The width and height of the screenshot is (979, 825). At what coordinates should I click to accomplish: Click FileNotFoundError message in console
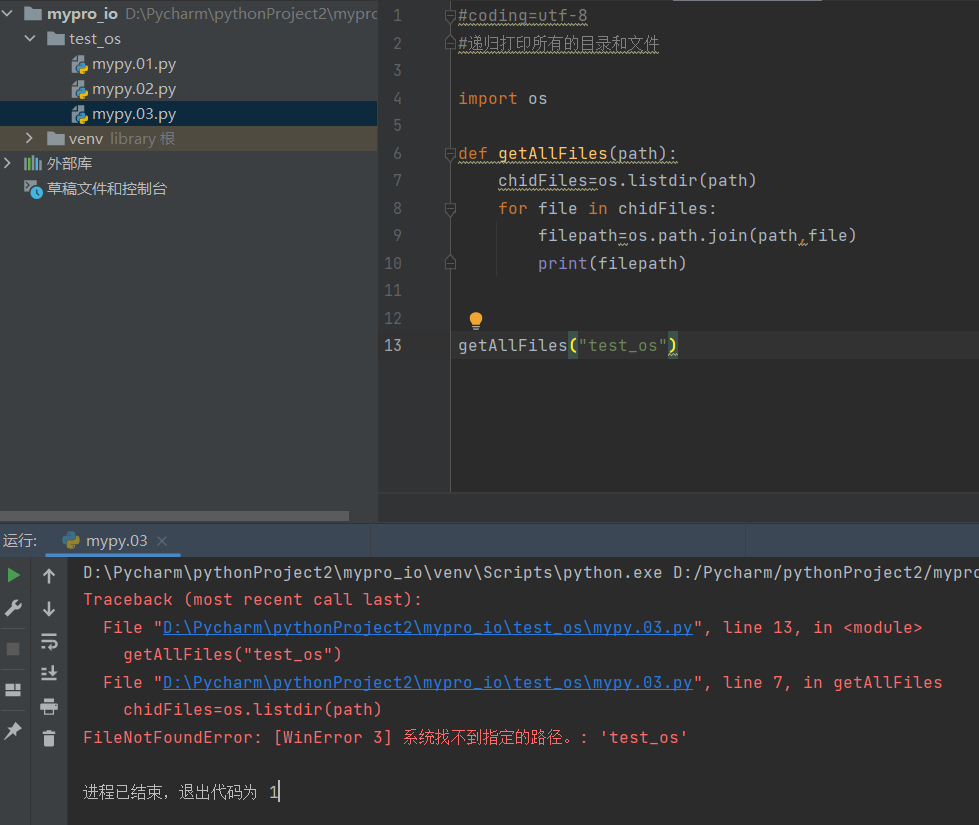[385, 738]
